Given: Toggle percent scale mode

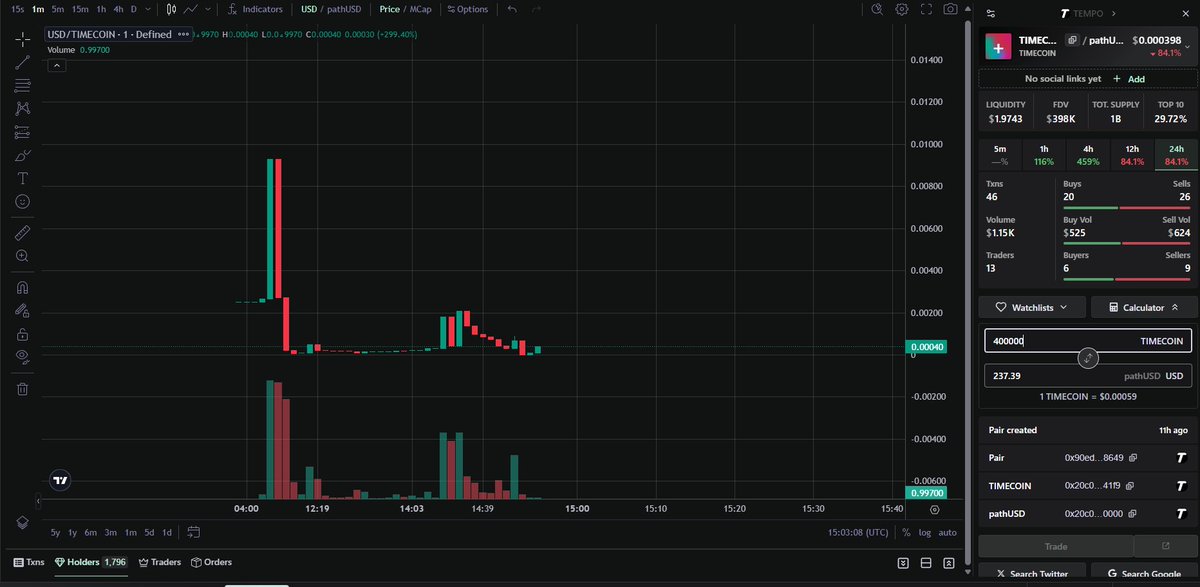Looking at the screenshot, I should pyautogui.click(x=906, y=533).
